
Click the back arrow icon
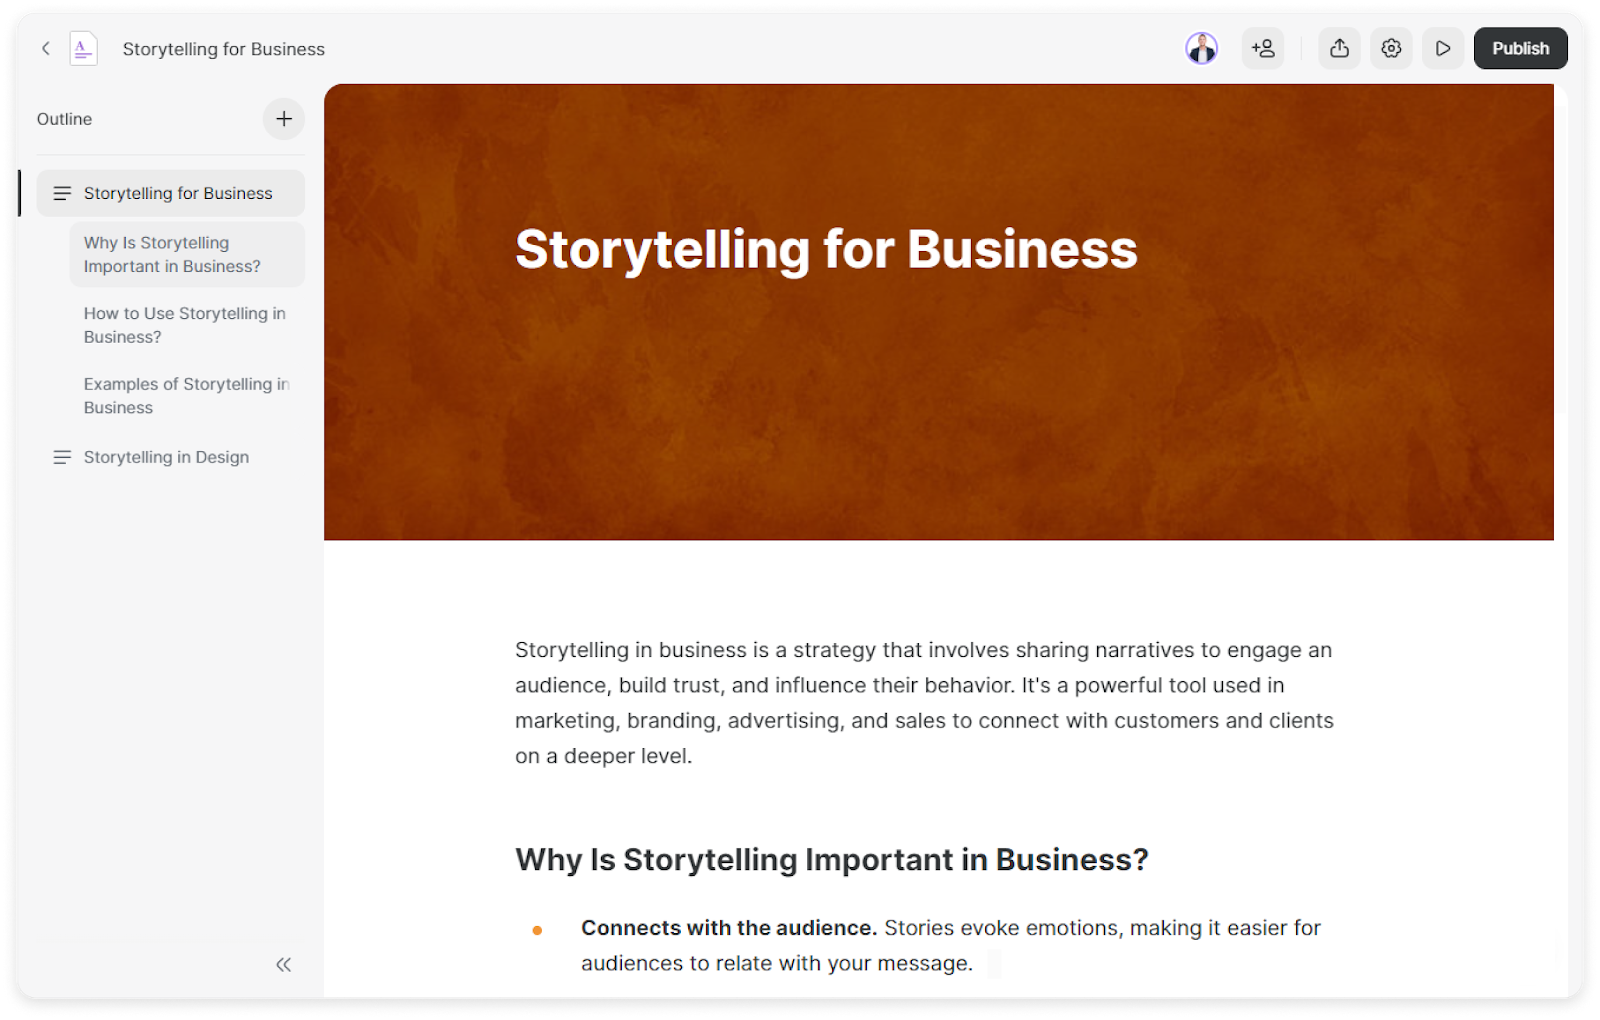pos(45,48)
